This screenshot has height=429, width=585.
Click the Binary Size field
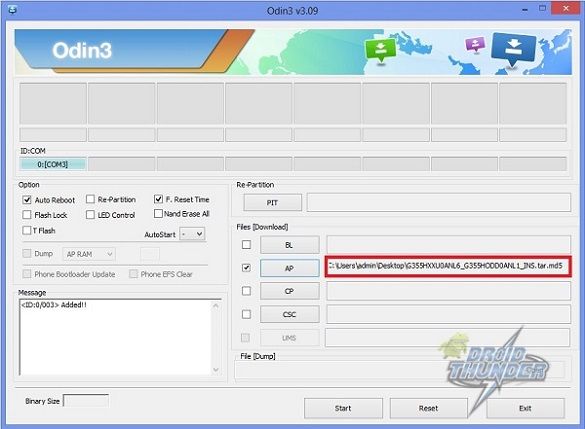86,401
